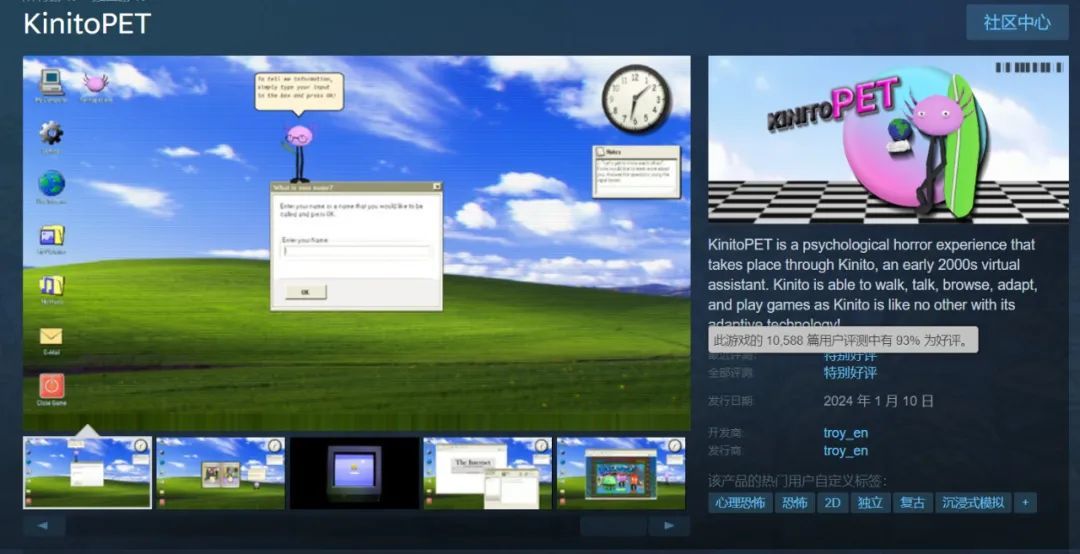Open the envelope E-Mail desktop icon

(x=51, y=340)
